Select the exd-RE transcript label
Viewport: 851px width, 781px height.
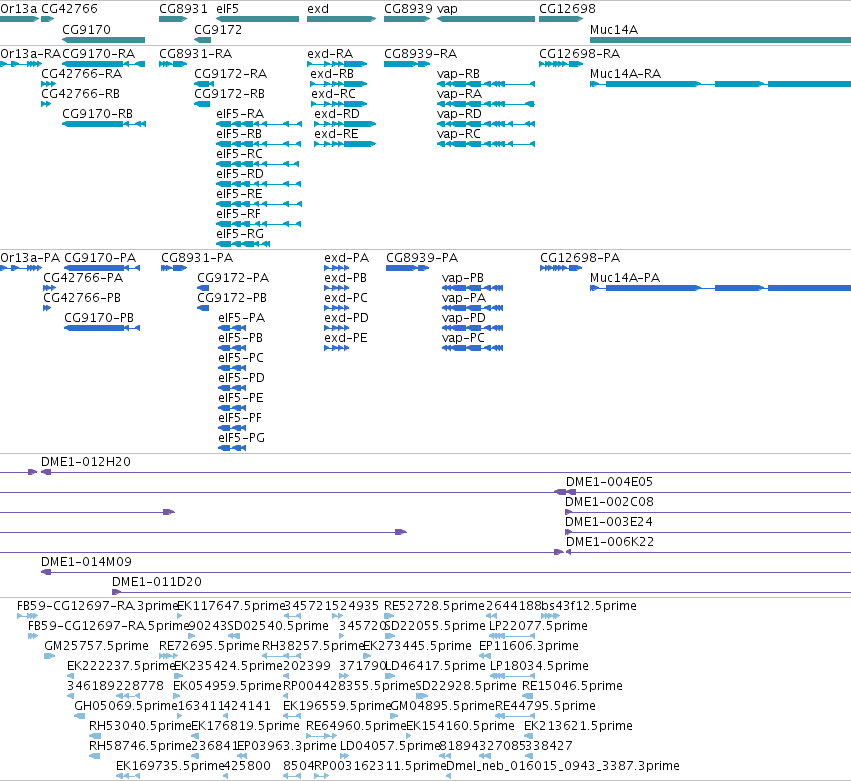coord(336,134)
